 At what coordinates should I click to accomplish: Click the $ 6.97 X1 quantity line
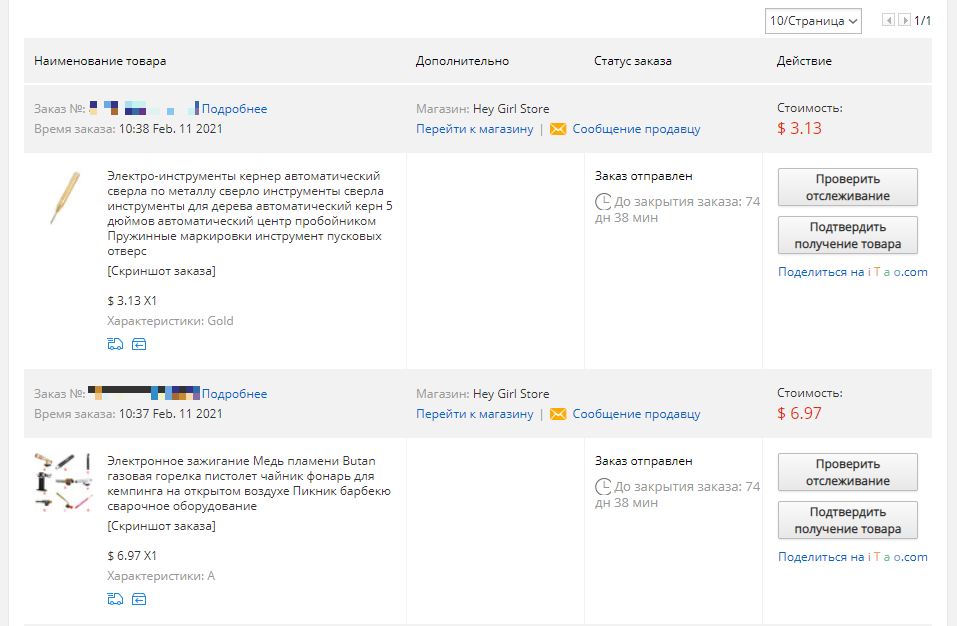(x=132, y=556)
